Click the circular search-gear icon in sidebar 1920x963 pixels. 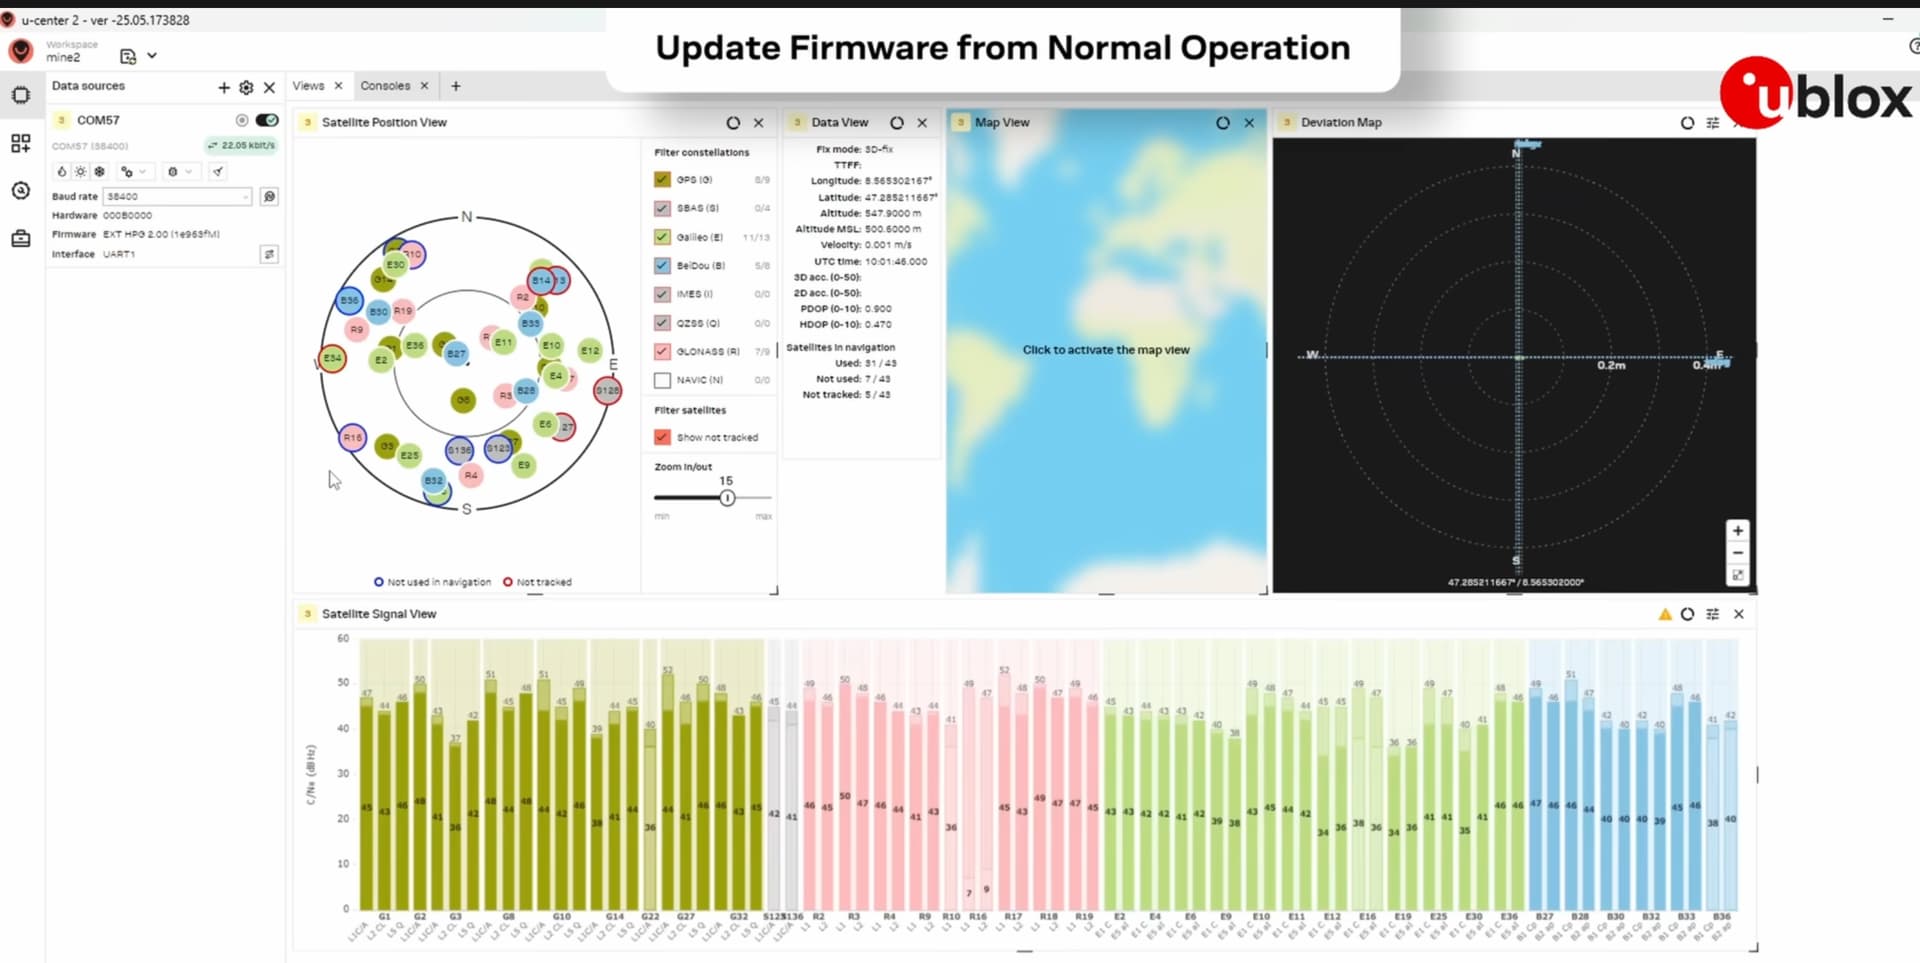(x=21, y=190)
